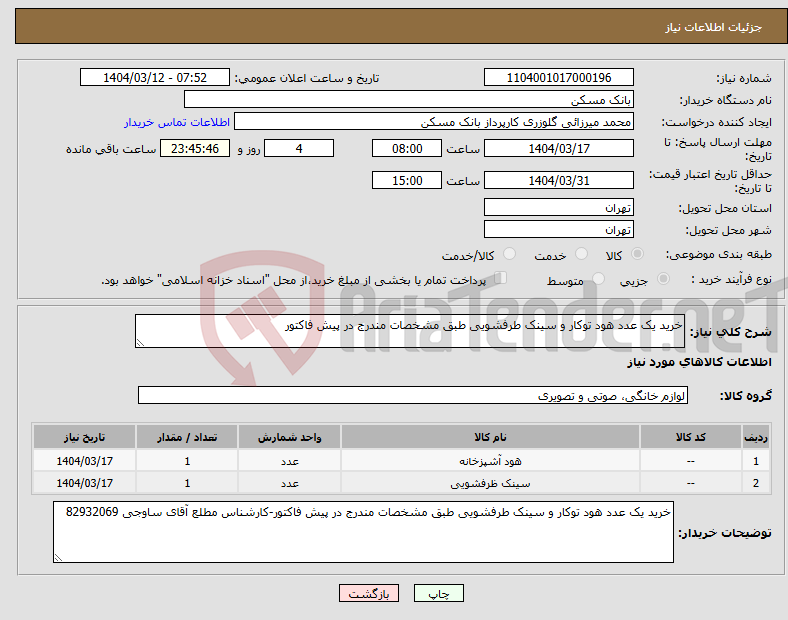The height and width of the screenshot is (620, 788).
Task: Click the unit عدد in هود آشپزخانه row
Action: pyautogui.click(x=289, y=461)
